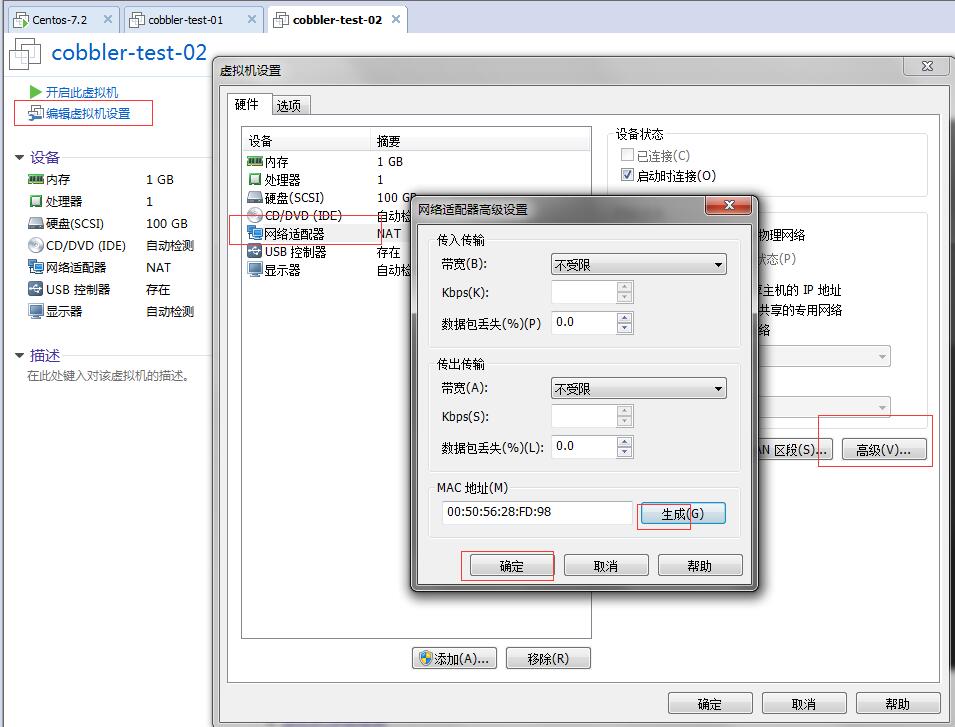This screenshot has height=727, width=955.
Task: Select the 网络适配器 row in hardware list
Action: 328,233
